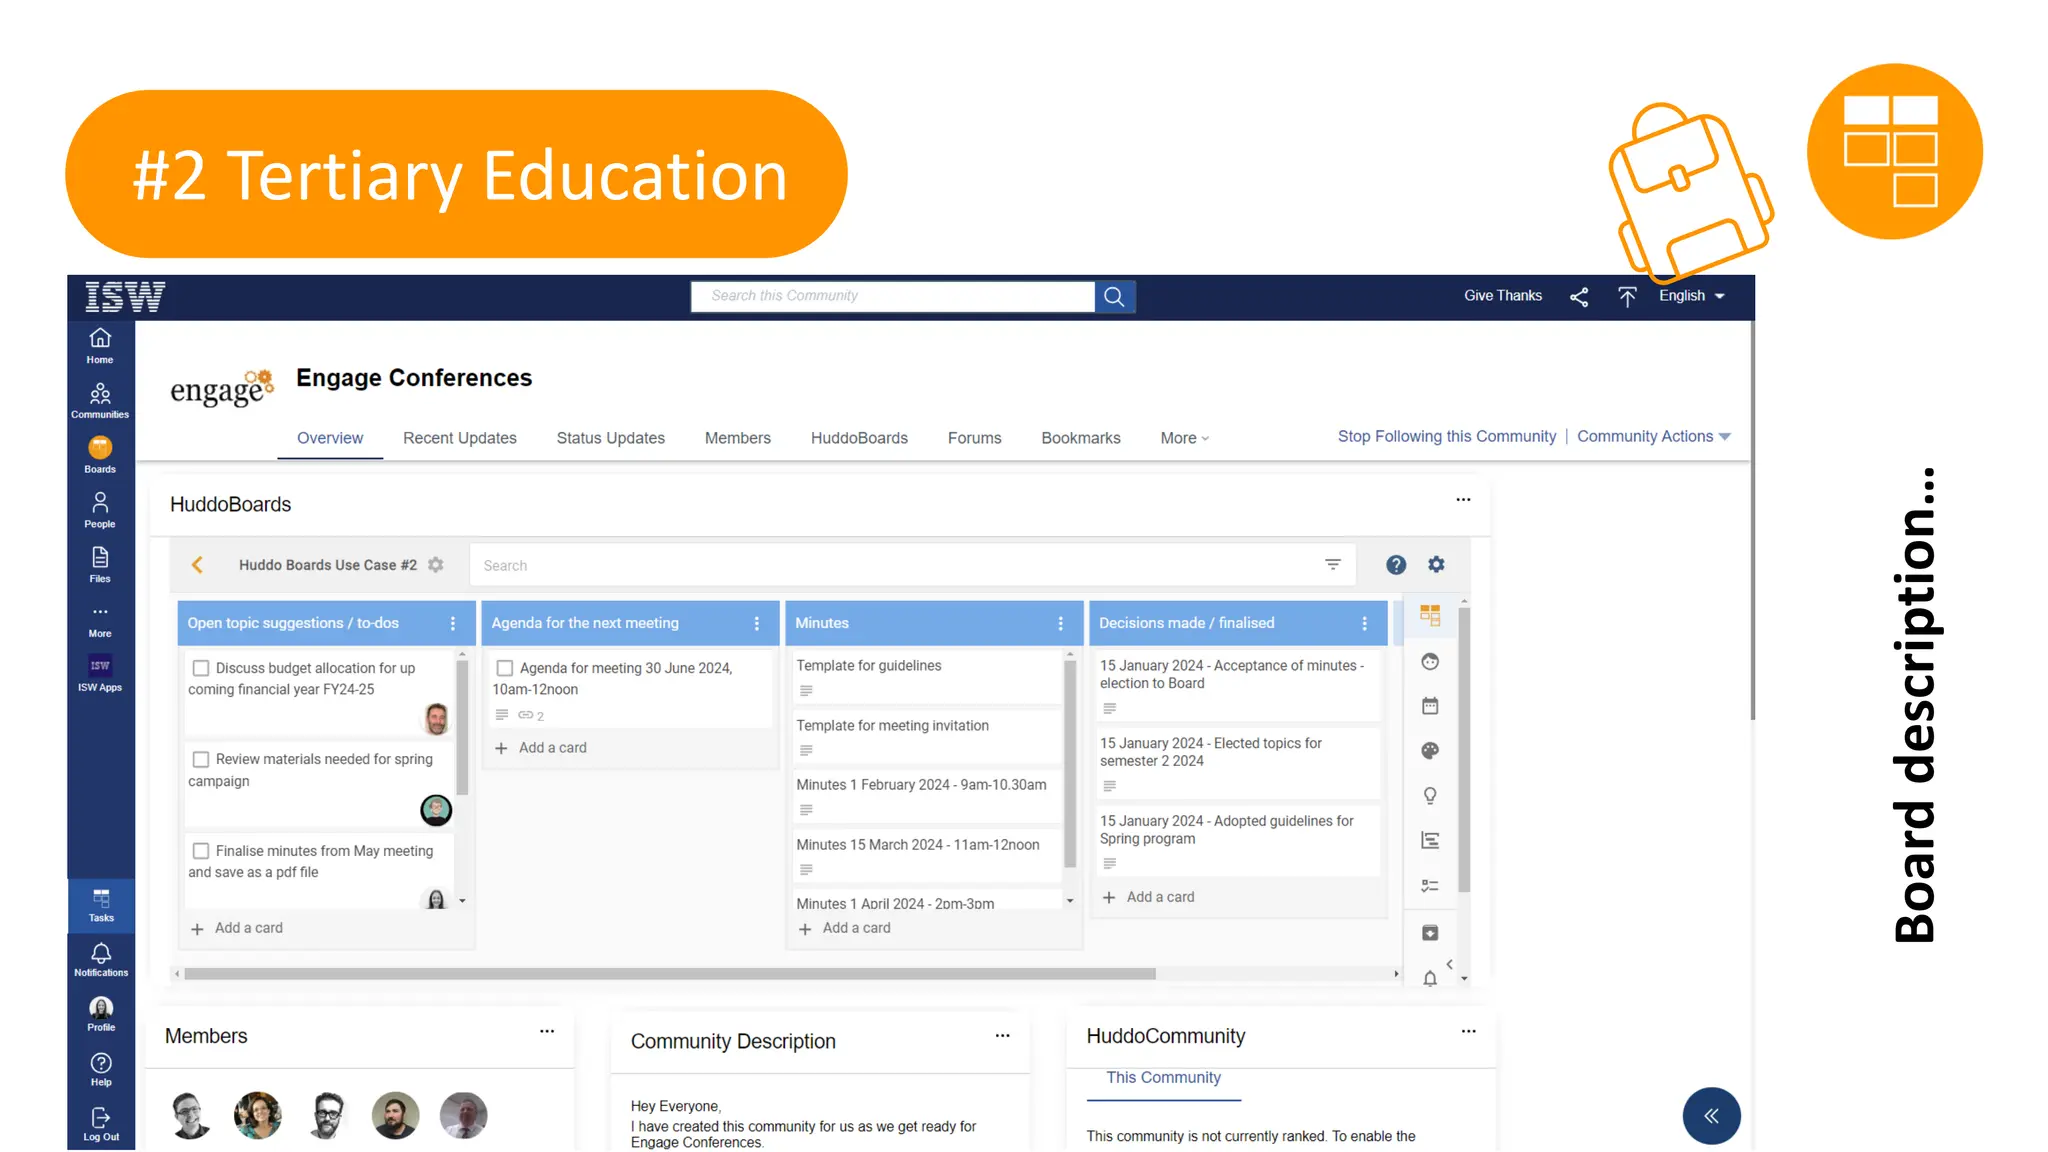Expand the English language dropdown
This screenshot has width=2048, height=1152.
(1692, 296)
